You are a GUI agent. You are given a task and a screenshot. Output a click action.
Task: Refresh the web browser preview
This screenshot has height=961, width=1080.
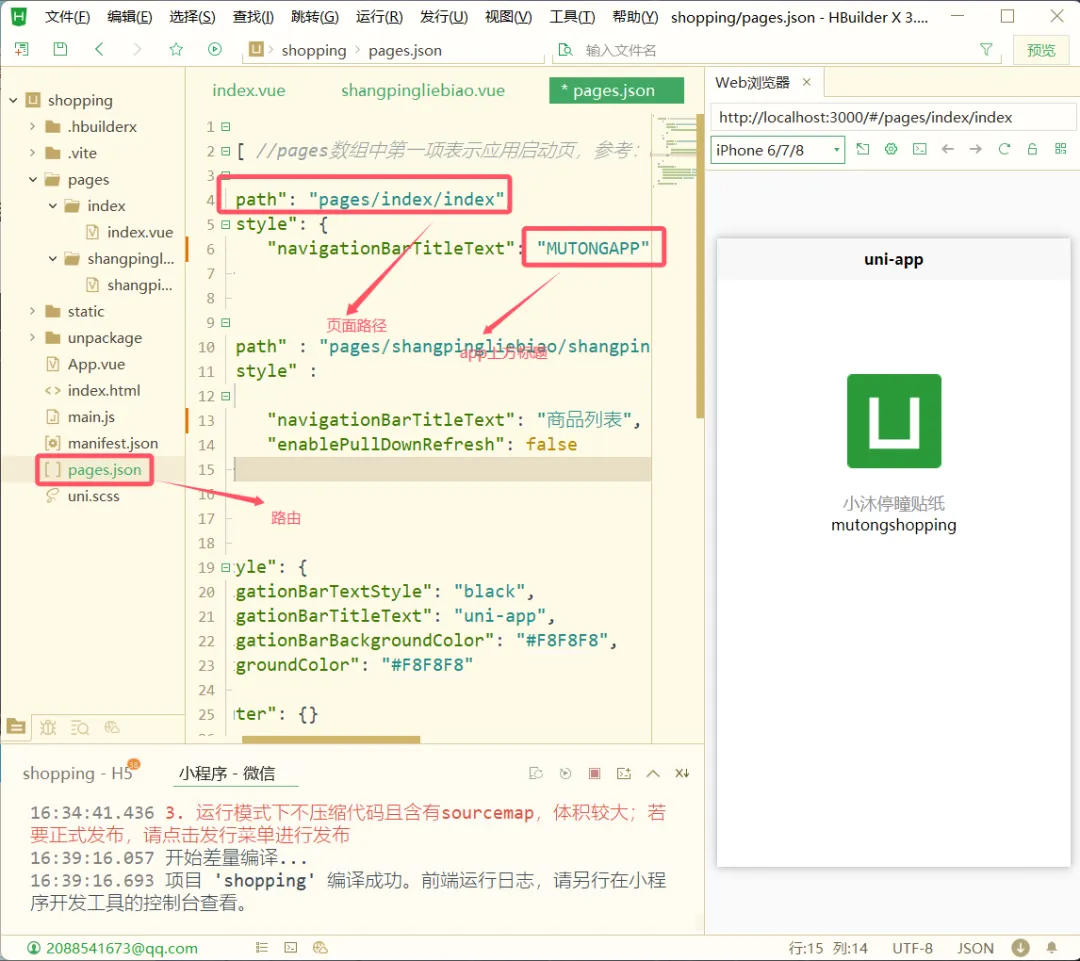[x=1004, y=149]
